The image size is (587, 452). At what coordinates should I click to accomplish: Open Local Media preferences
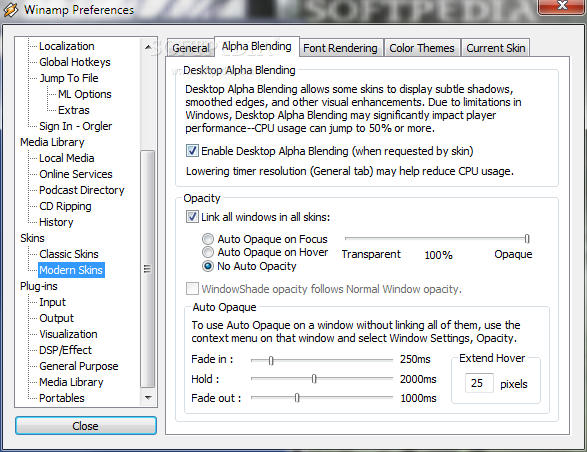(x=67, y=158)
